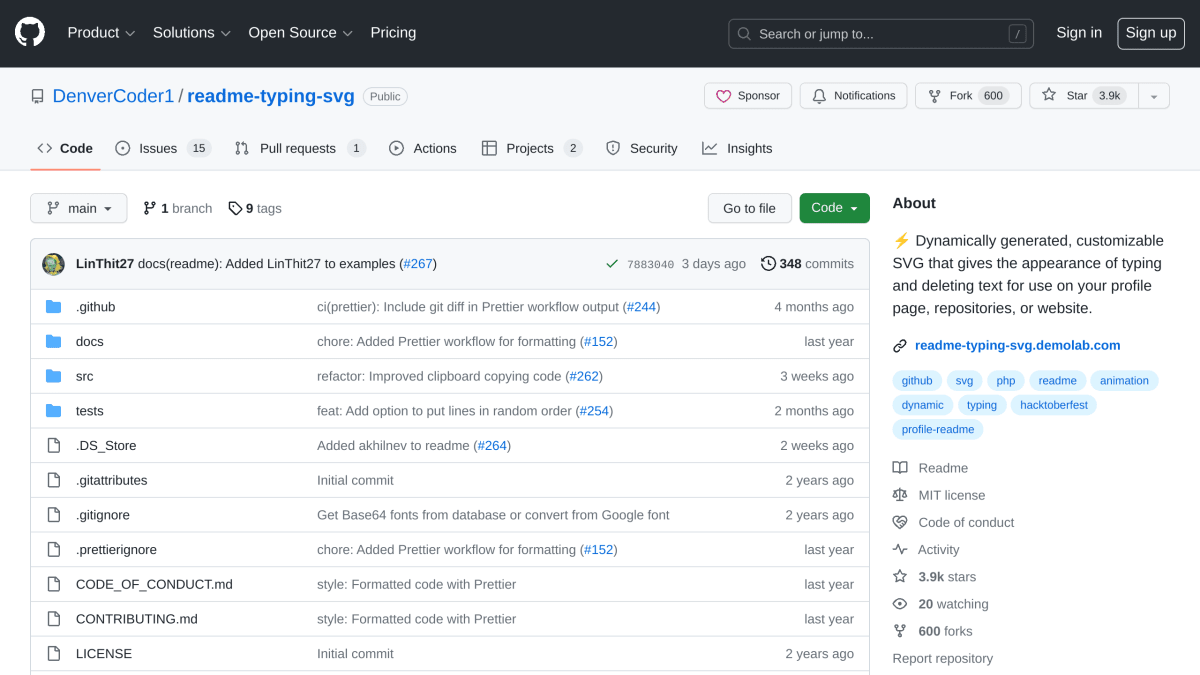
Task: Go to Pricing page
Action: pos(393,33)
